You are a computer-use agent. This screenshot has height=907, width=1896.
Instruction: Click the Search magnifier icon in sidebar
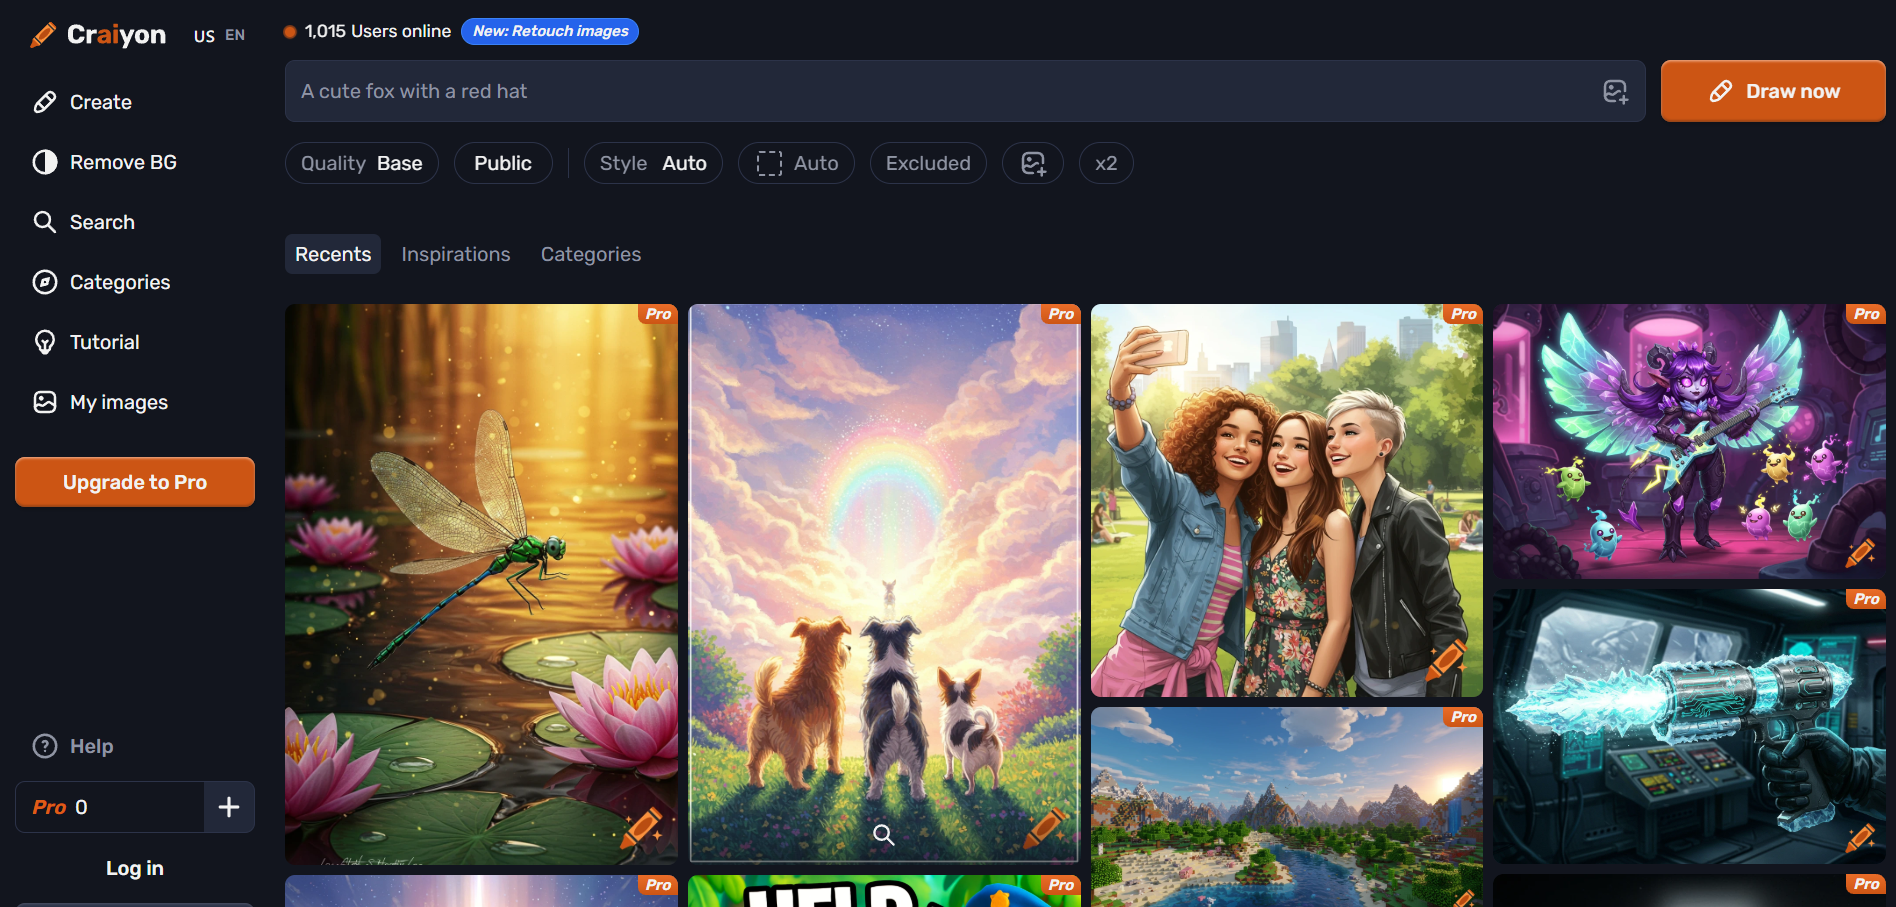[x=45, y=222]
